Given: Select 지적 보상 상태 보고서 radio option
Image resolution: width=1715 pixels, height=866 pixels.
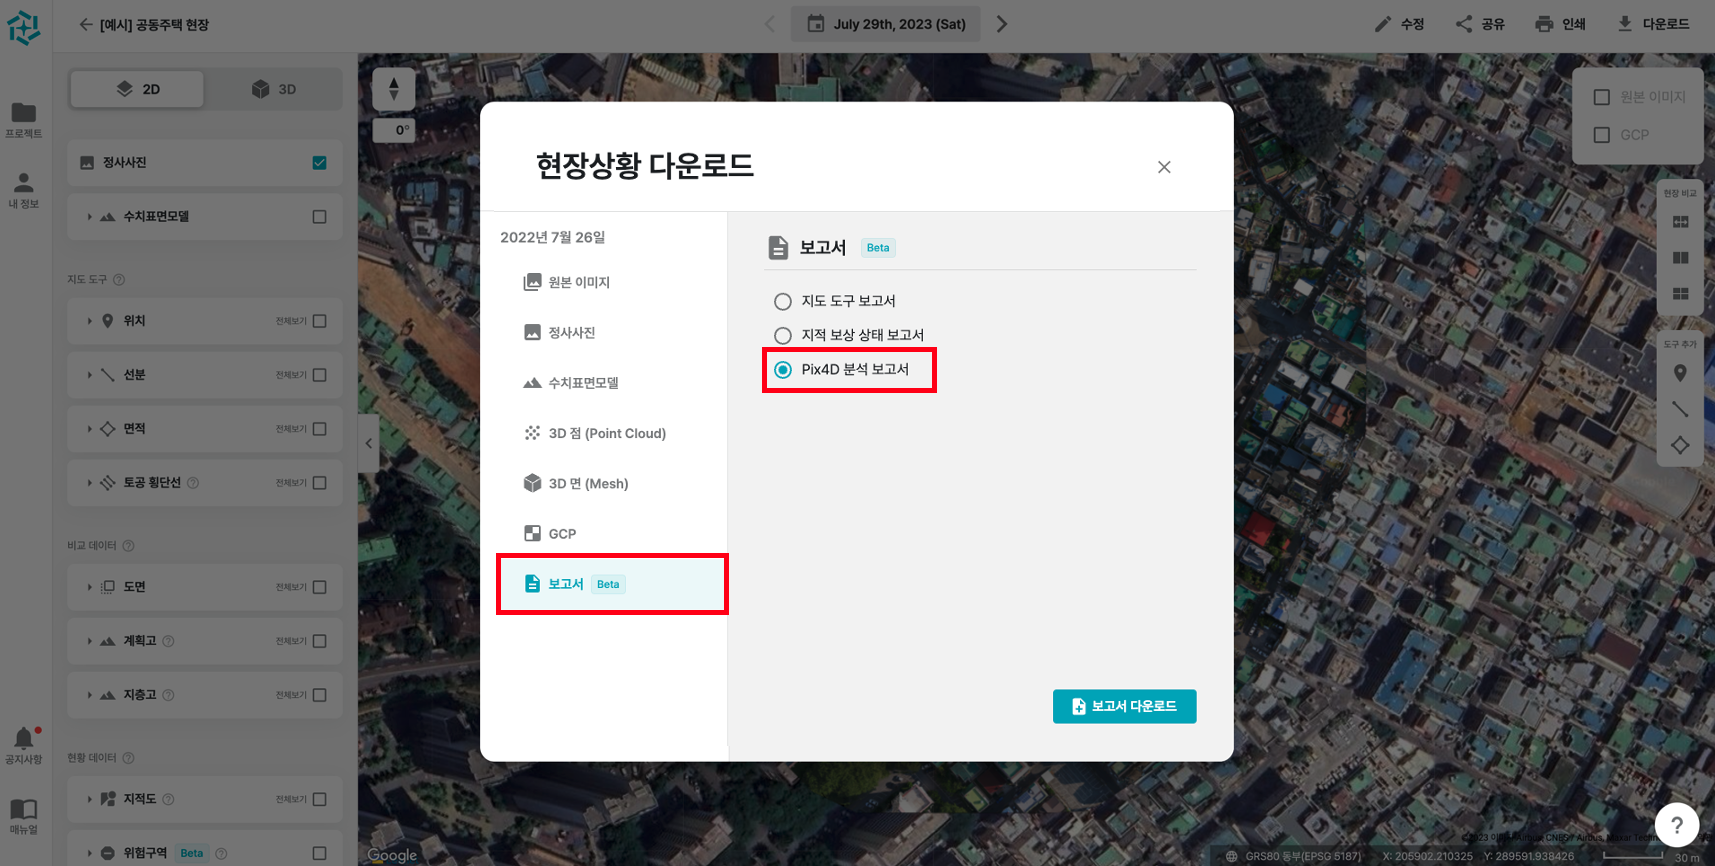Looking at the screenshot, I should pyautogui.click(x=783, y=336).
